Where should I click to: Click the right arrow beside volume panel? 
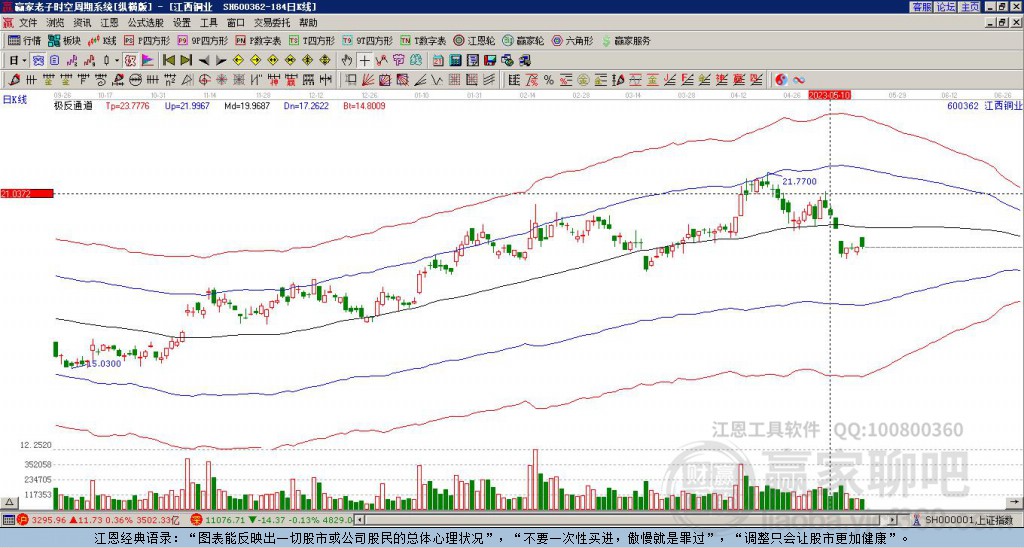coord(1016,502)
